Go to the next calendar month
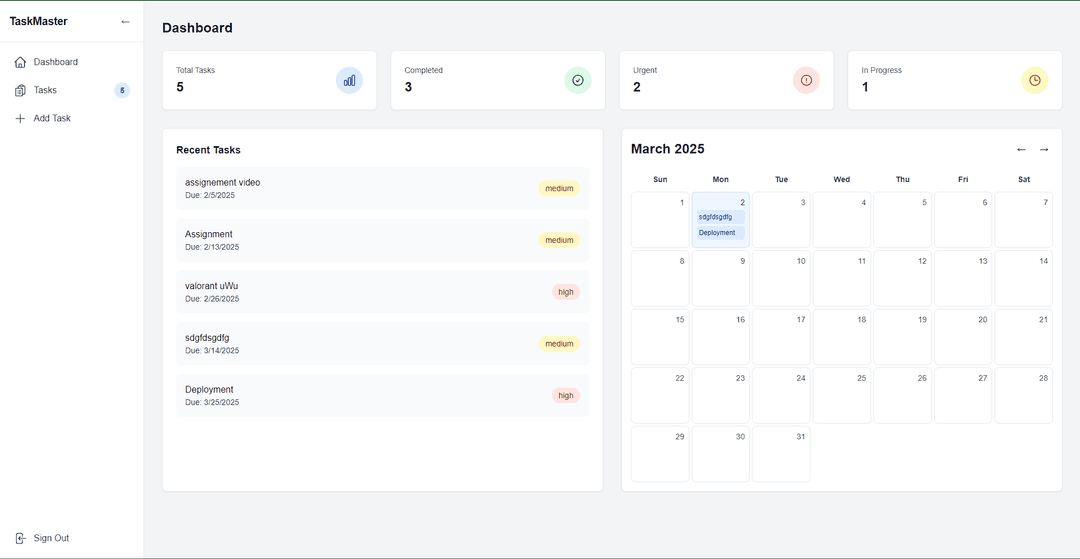This screenshot has width=1080, height=559. (x=1044, y=149)
